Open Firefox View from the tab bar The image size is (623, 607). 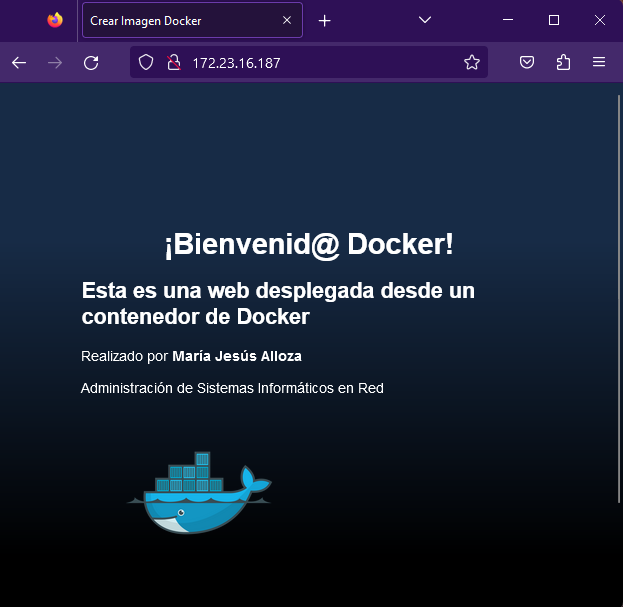pyautogui.click(x=55, y=20)
